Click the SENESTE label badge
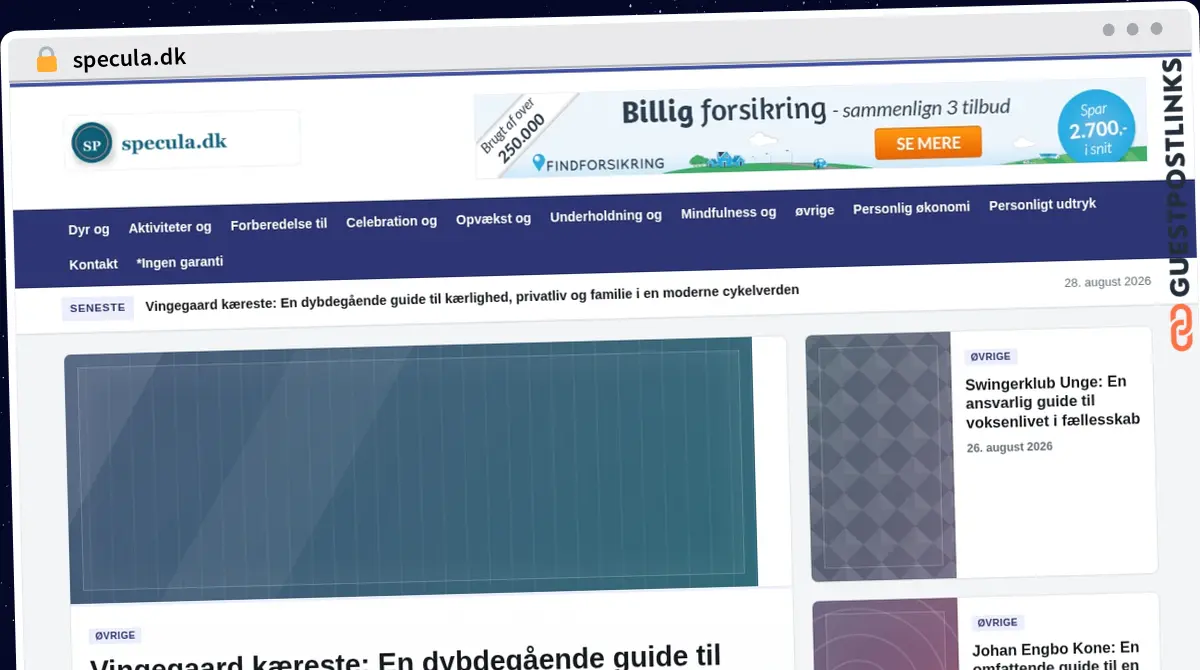 pos(98,308)
